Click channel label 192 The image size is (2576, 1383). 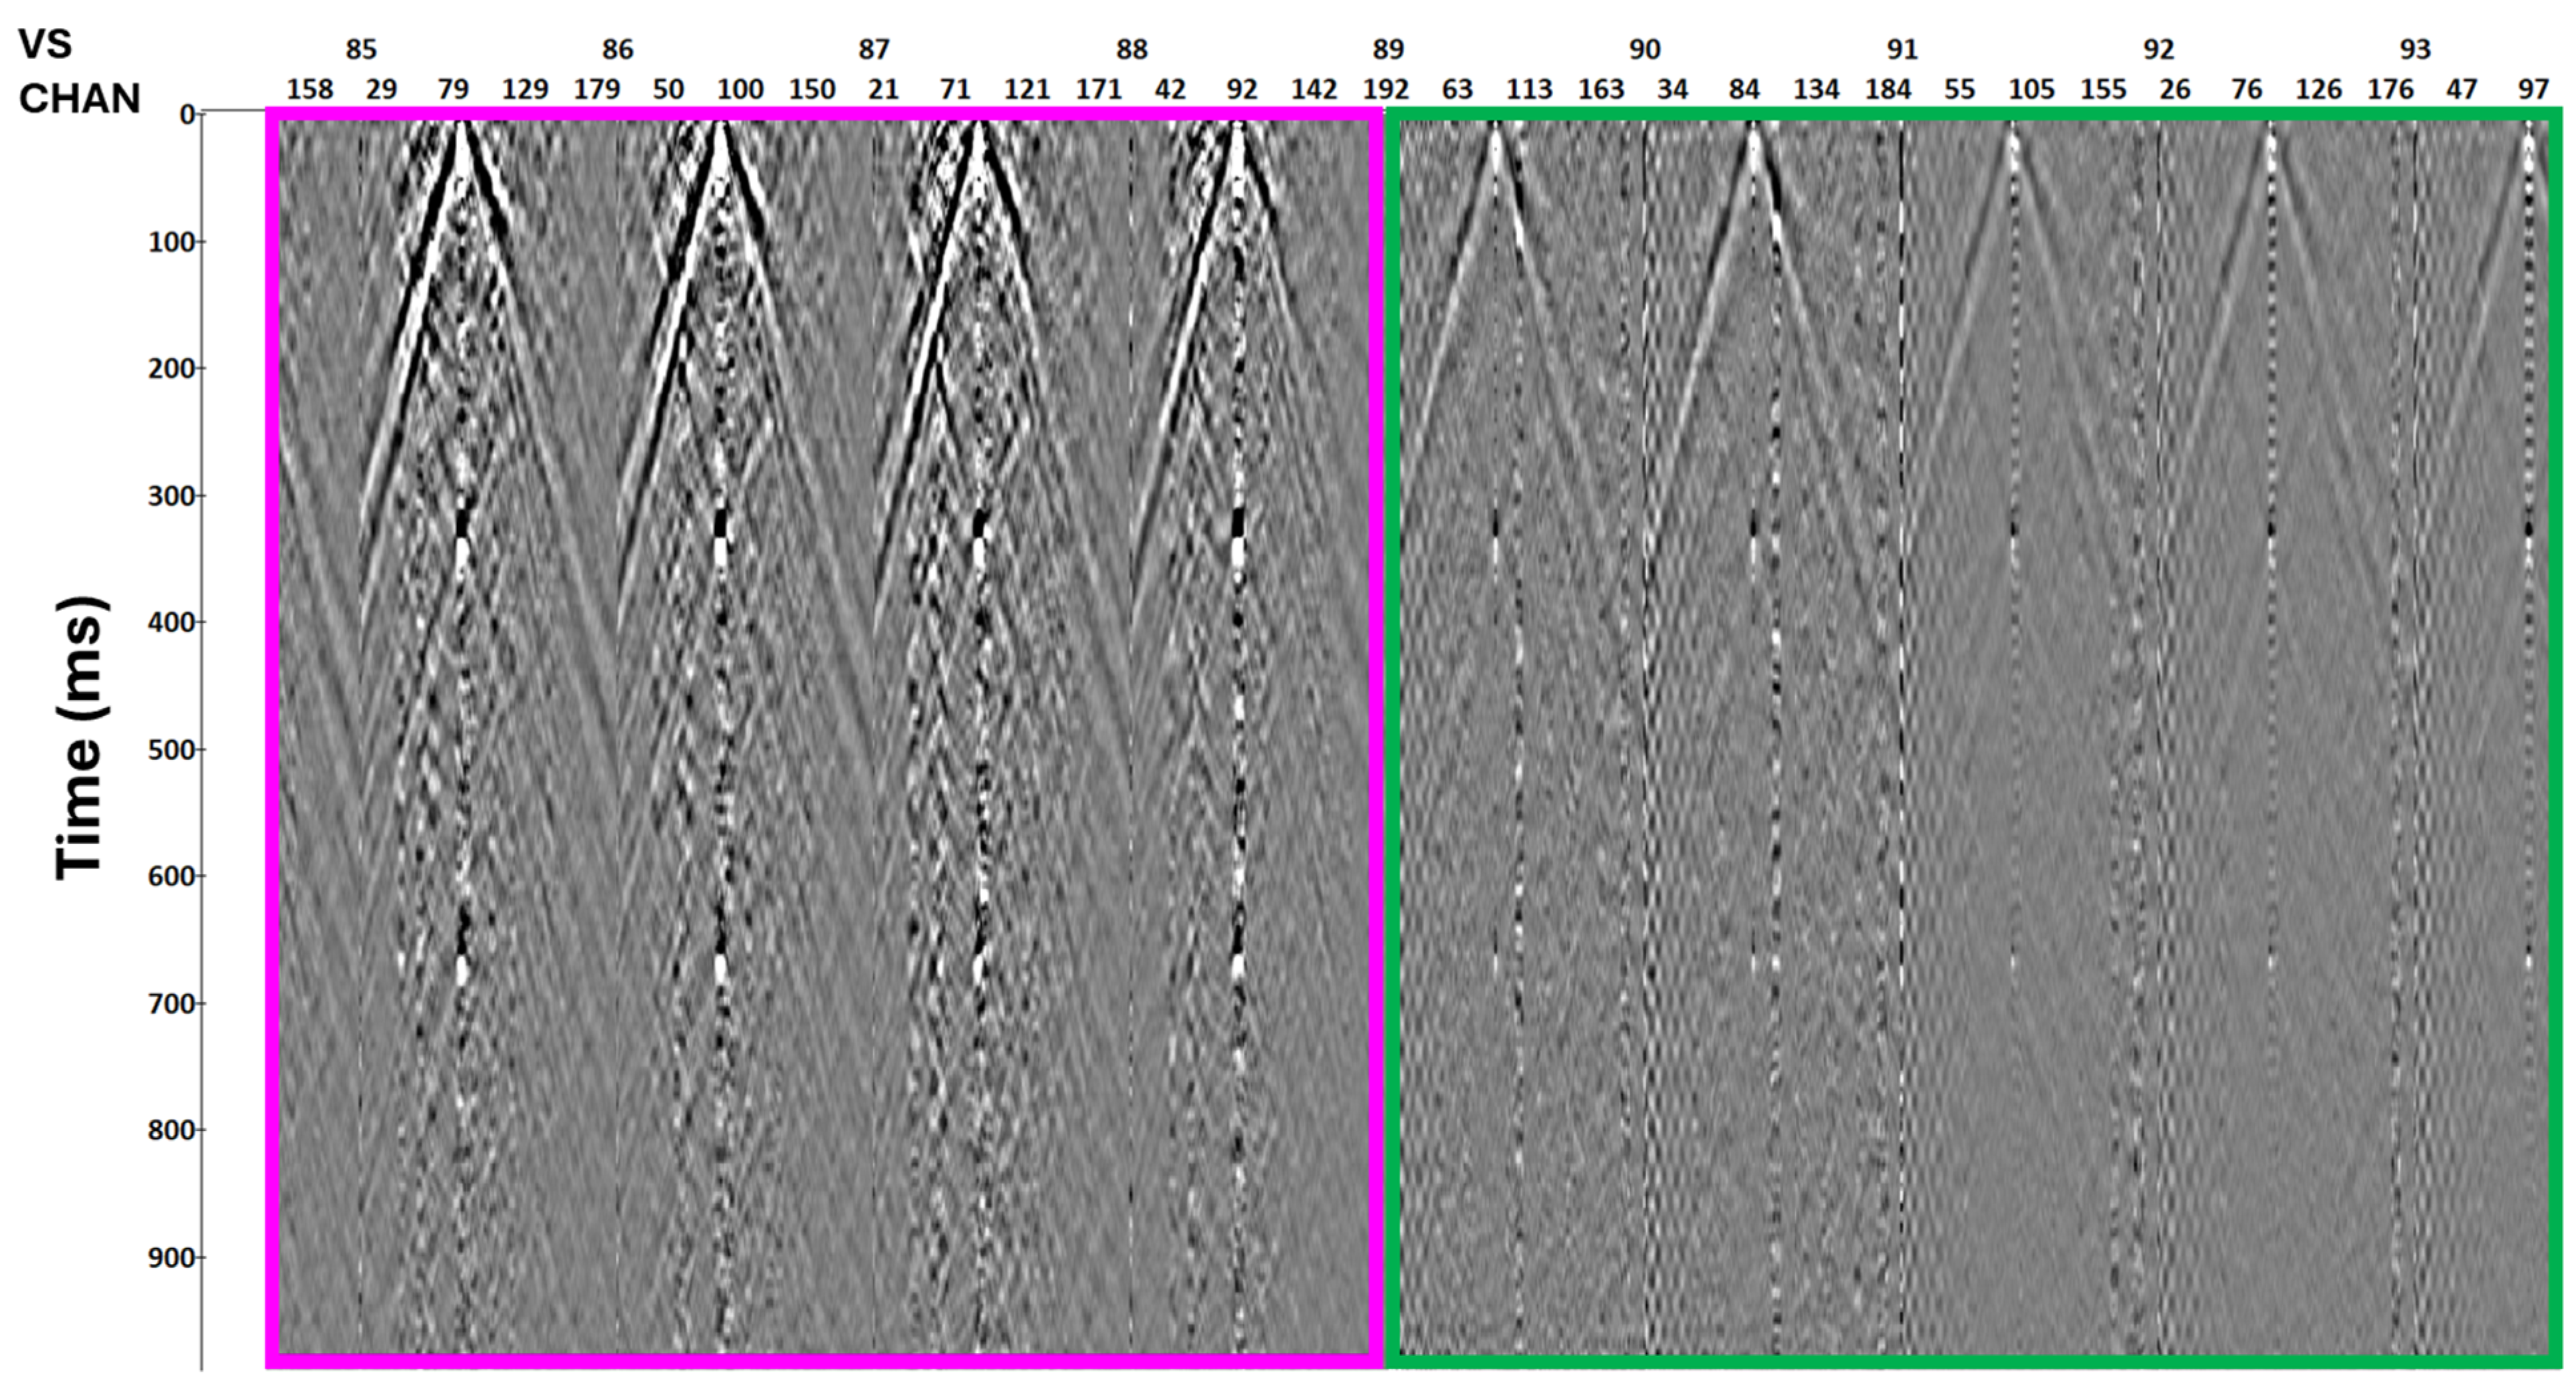click(1385, 90)
